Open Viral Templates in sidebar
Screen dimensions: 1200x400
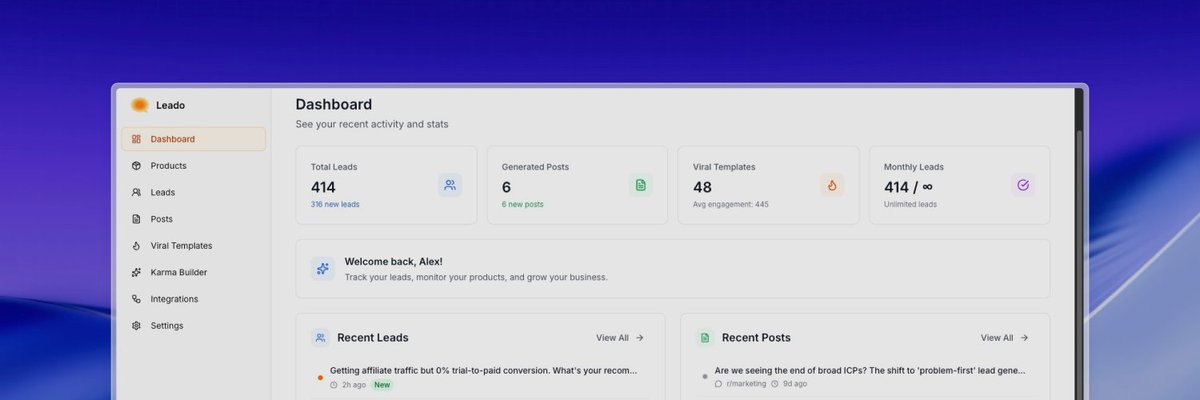pyautogui.click(x=193, y=245)
